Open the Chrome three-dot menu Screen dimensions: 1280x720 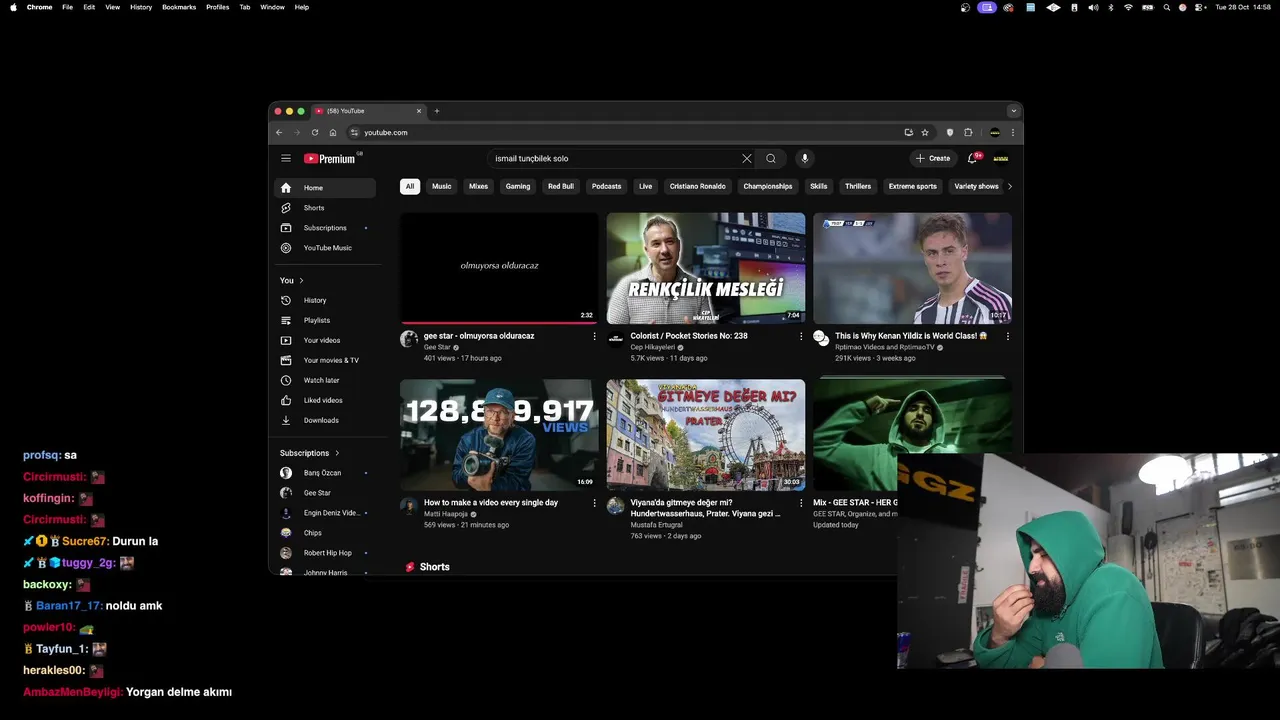[x=1012, y=132]
